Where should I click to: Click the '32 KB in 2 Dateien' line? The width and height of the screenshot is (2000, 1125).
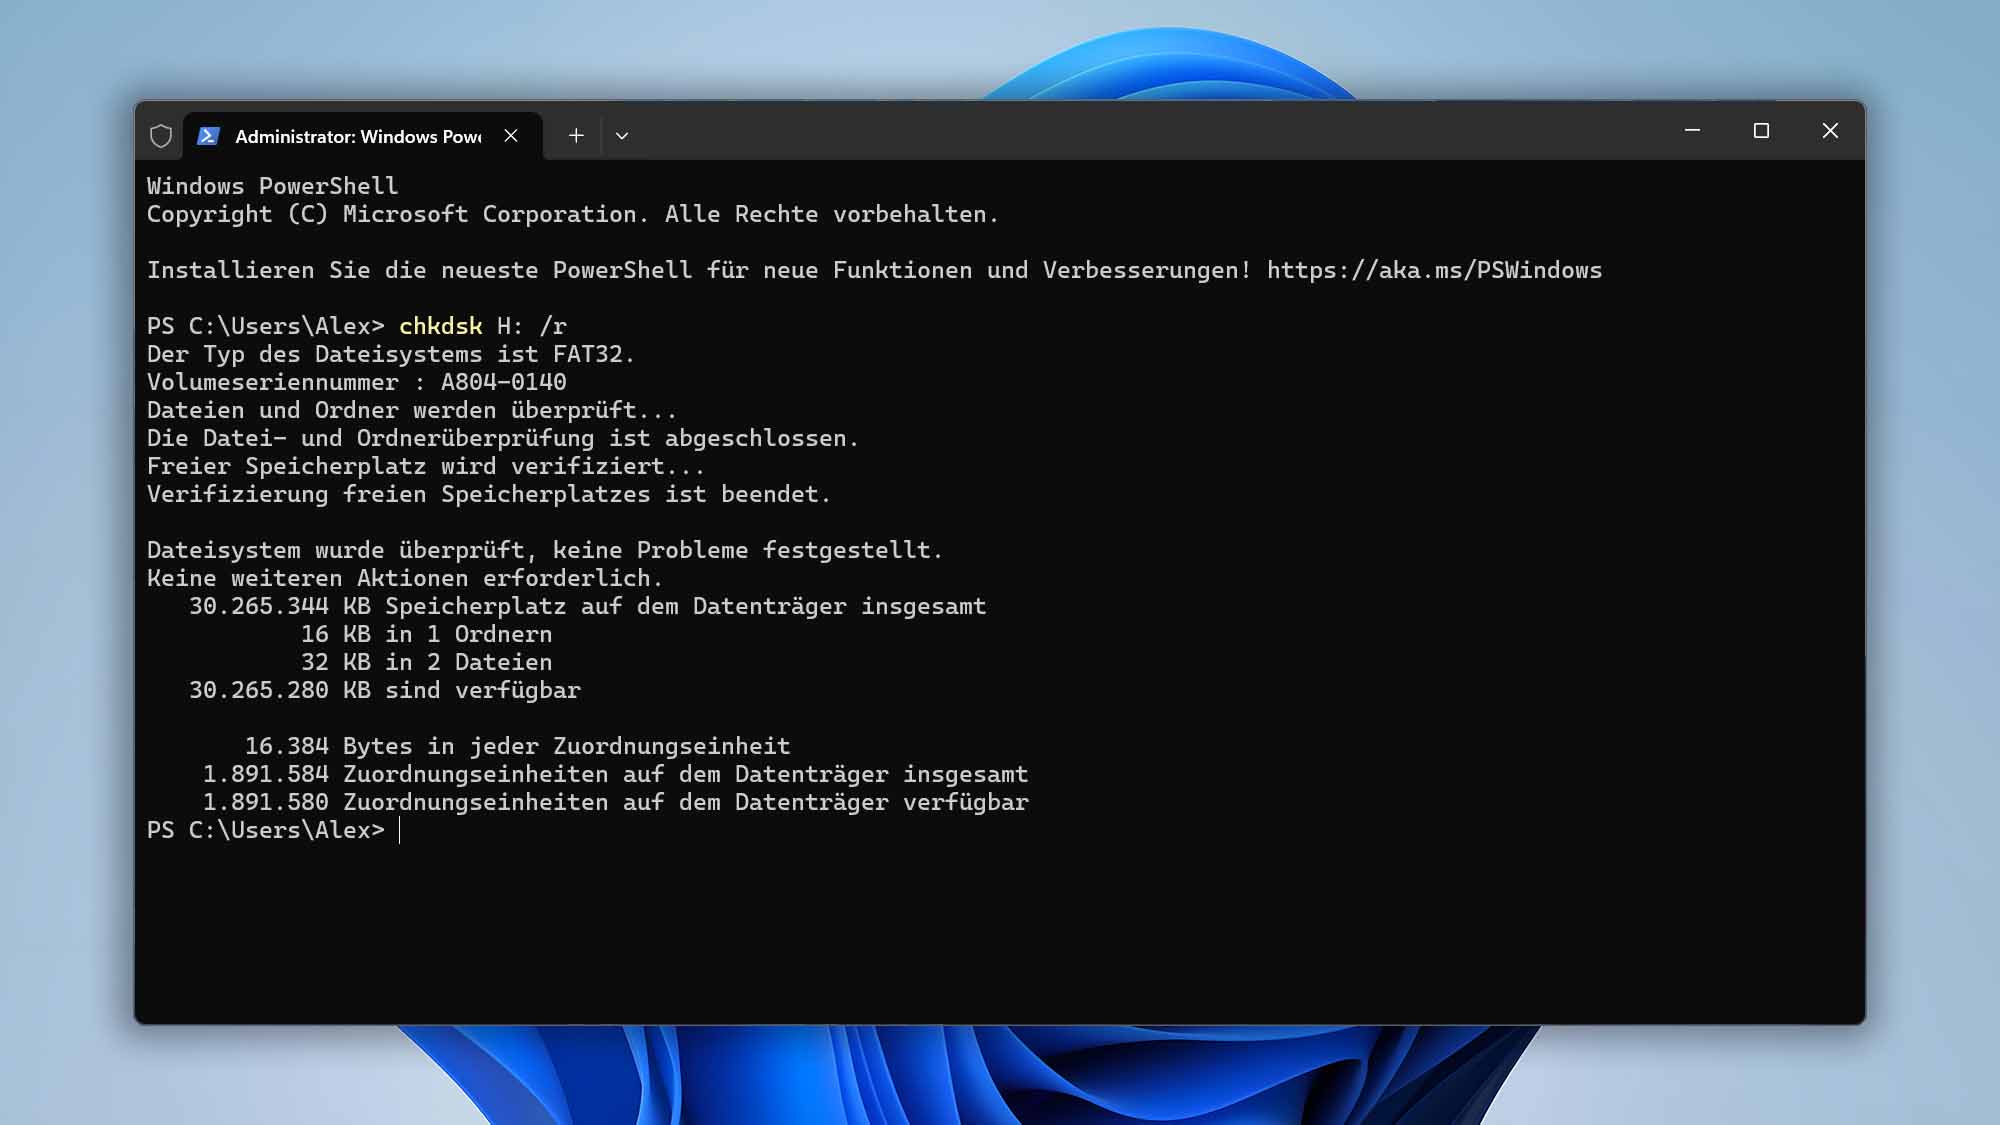[427, 662]
